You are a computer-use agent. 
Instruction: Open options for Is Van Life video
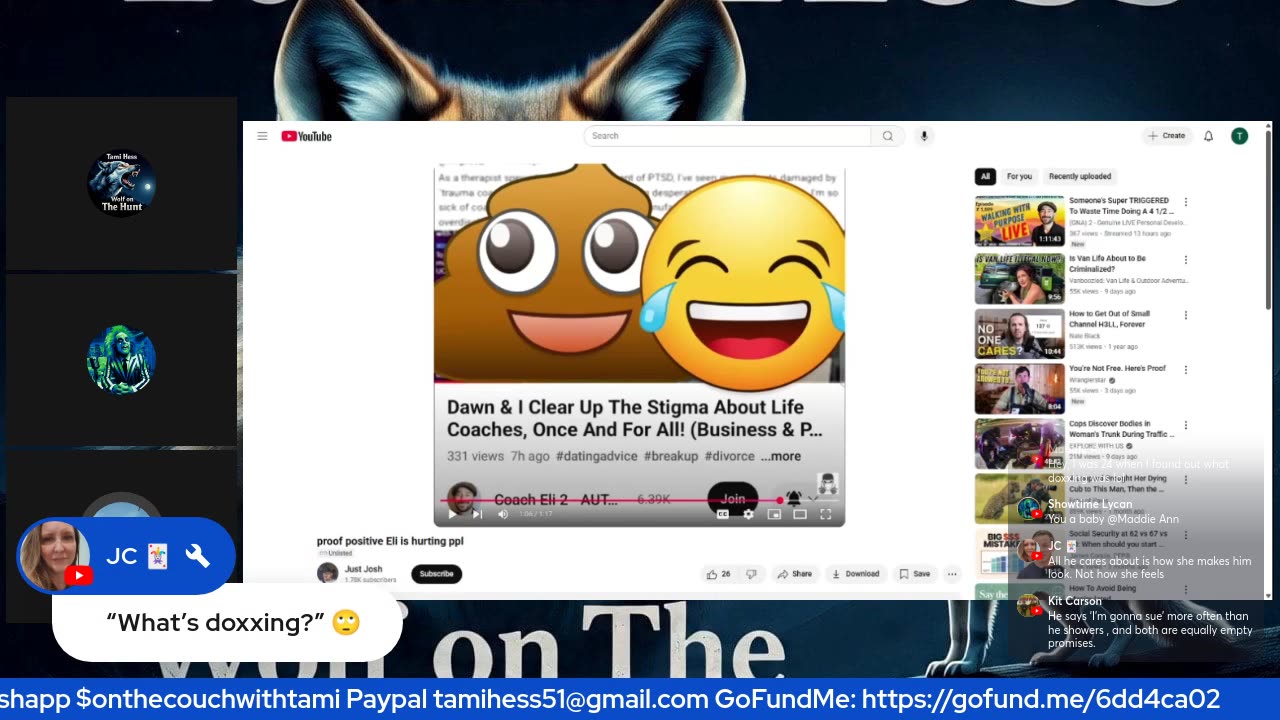pyautogui.click(x=1186, y=260)
